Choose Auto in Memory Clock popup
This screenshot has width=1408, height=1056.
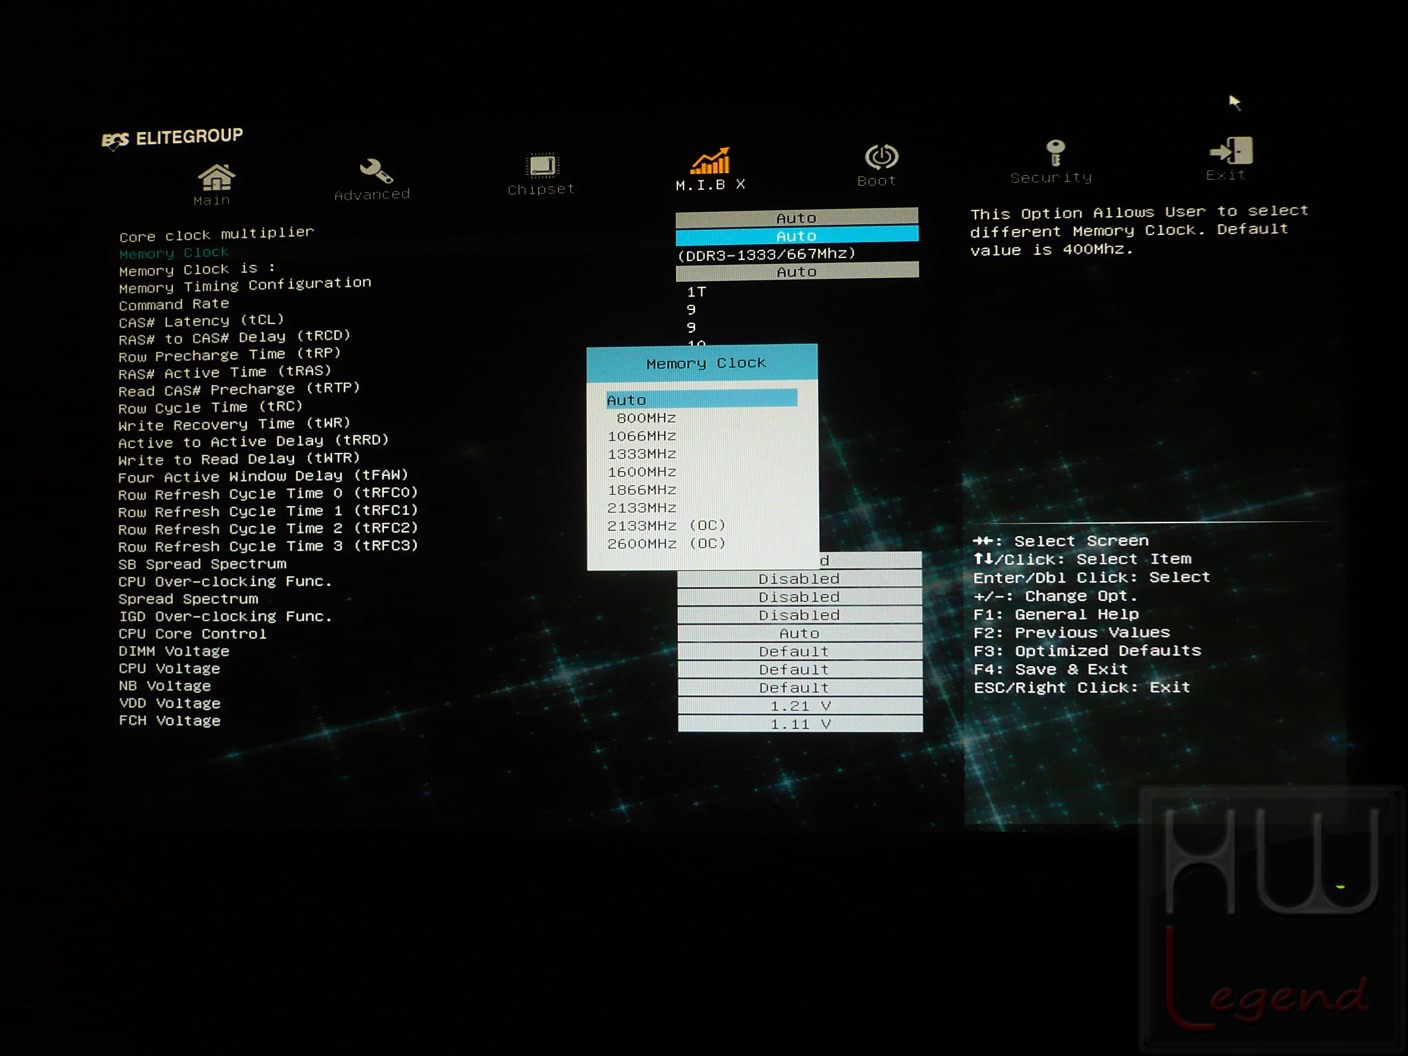(x=701, y=399)
